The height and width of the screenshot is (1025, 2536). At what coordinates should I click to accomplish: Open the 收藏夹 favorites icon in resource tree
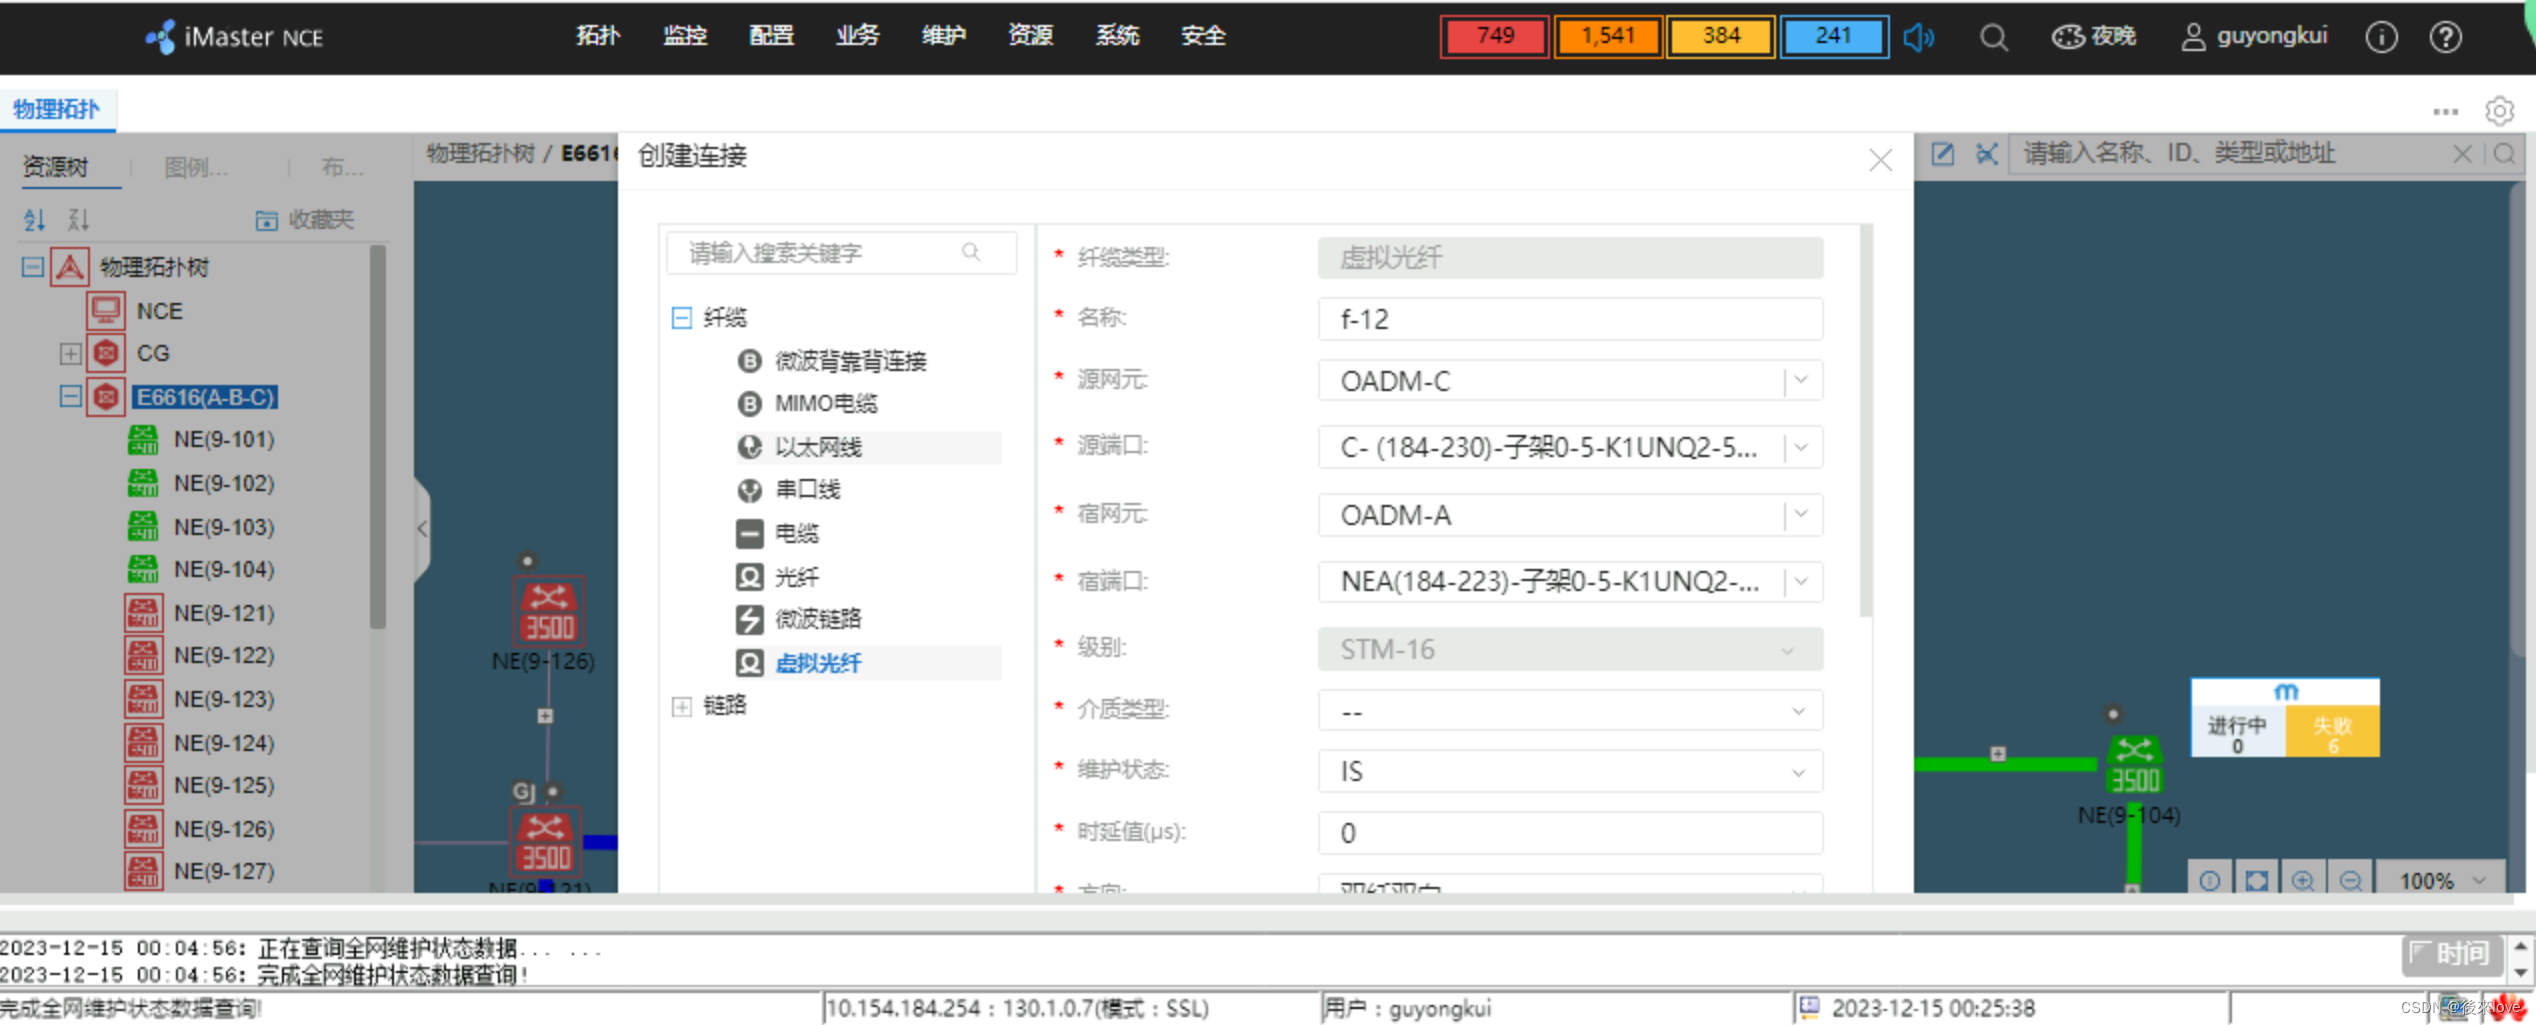tap(268, 219)
